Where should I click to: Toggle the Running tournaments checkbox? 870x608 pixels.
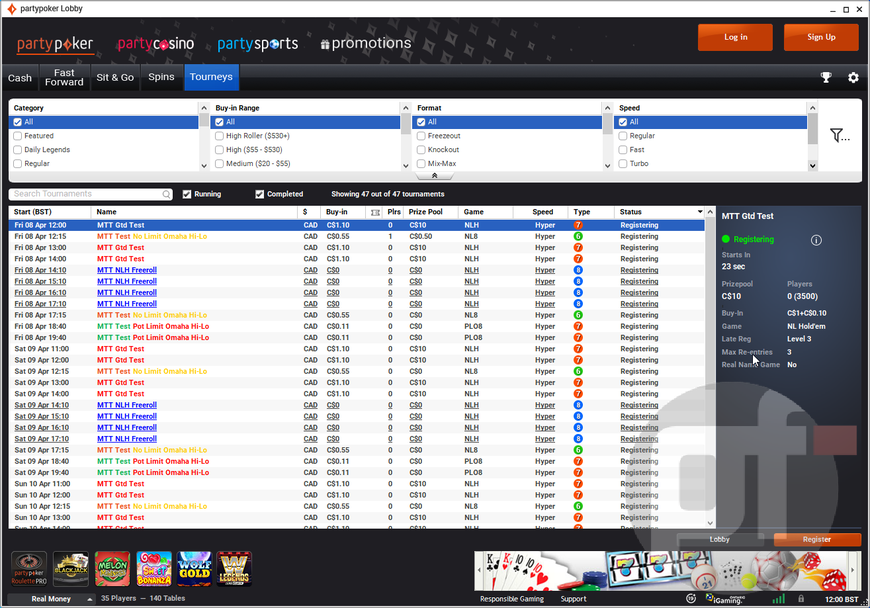(187, 194)
